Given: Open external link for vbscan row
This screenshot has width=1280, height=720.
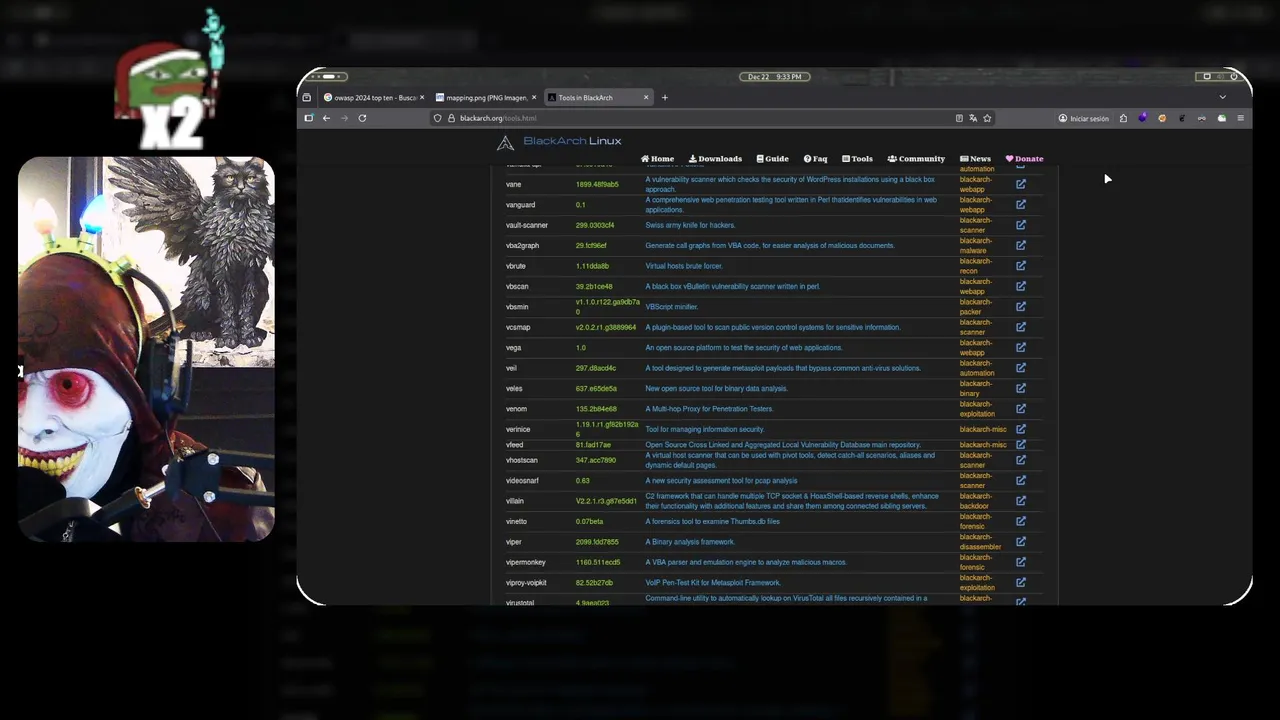Looking at the screenshot, I should (1021, 286).
